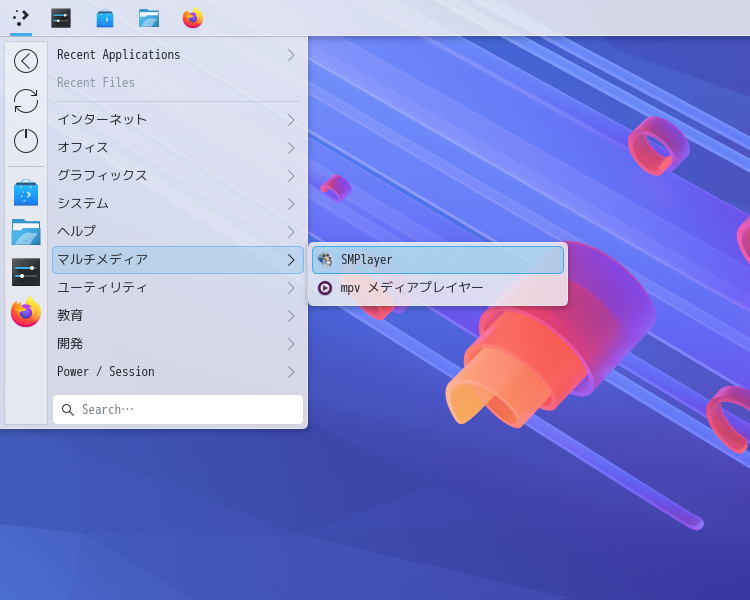
Task: Launch Firefox from the menu sidebar
Action: (x=26, y=312)
